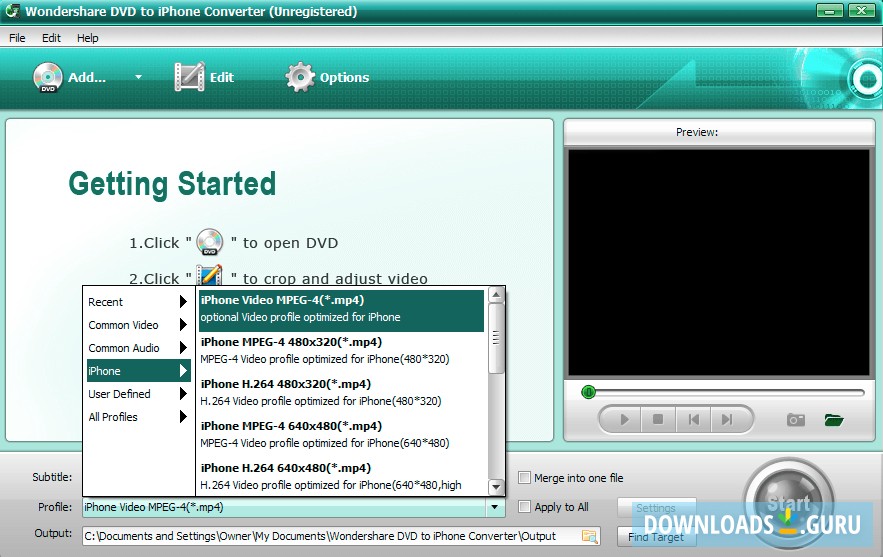This screenshot has height=557, width=883.
Task: Select iPhone H.264 640x480 profile
Action: tap(341, 476)
